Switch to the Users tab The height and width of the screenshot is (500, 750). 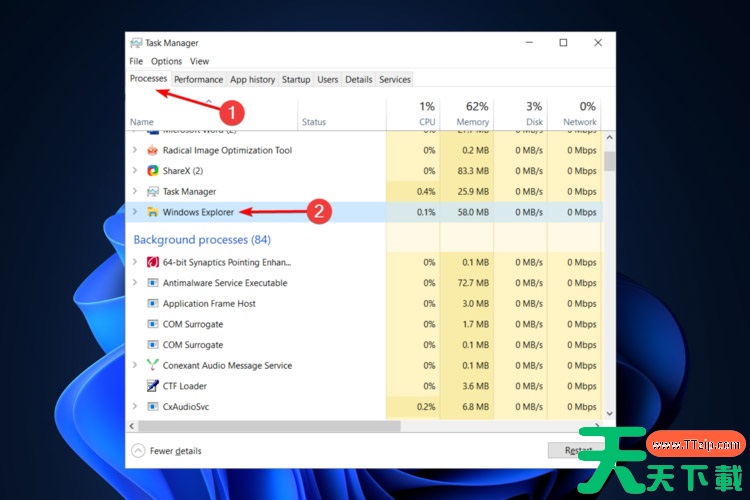(328, 79)
